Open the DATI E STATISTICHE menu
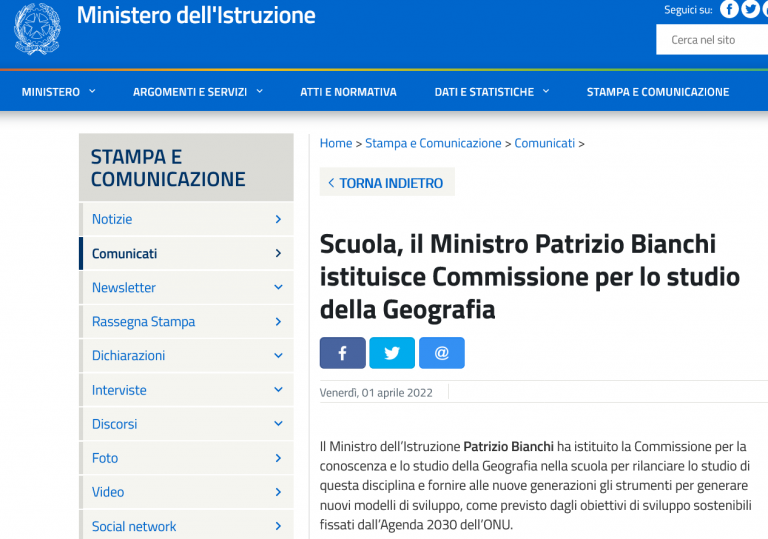The height and width of the screenshot is (539, 768). pyautogui.click(x=484, y=92)
